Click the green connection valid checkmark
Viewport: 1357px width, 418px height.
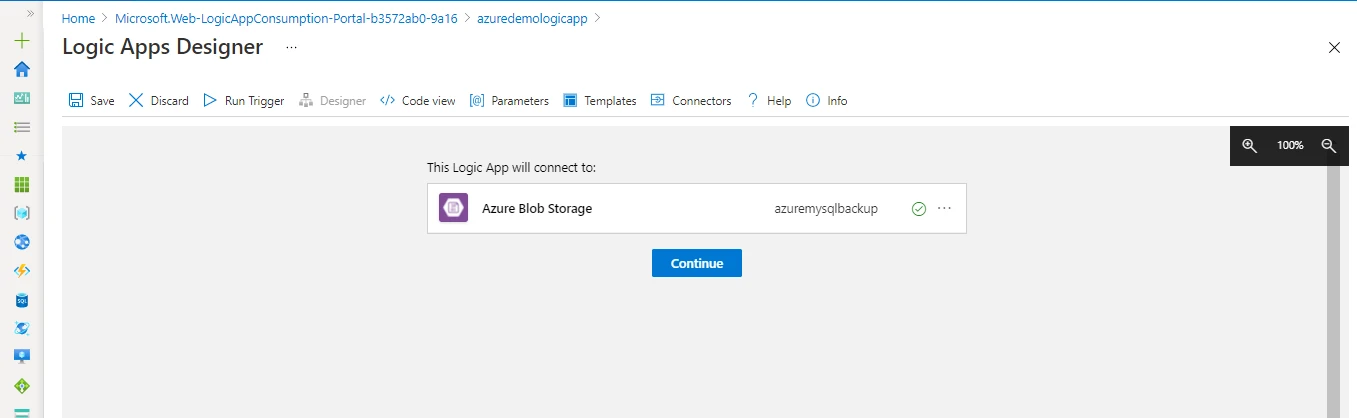click(919, 209)
